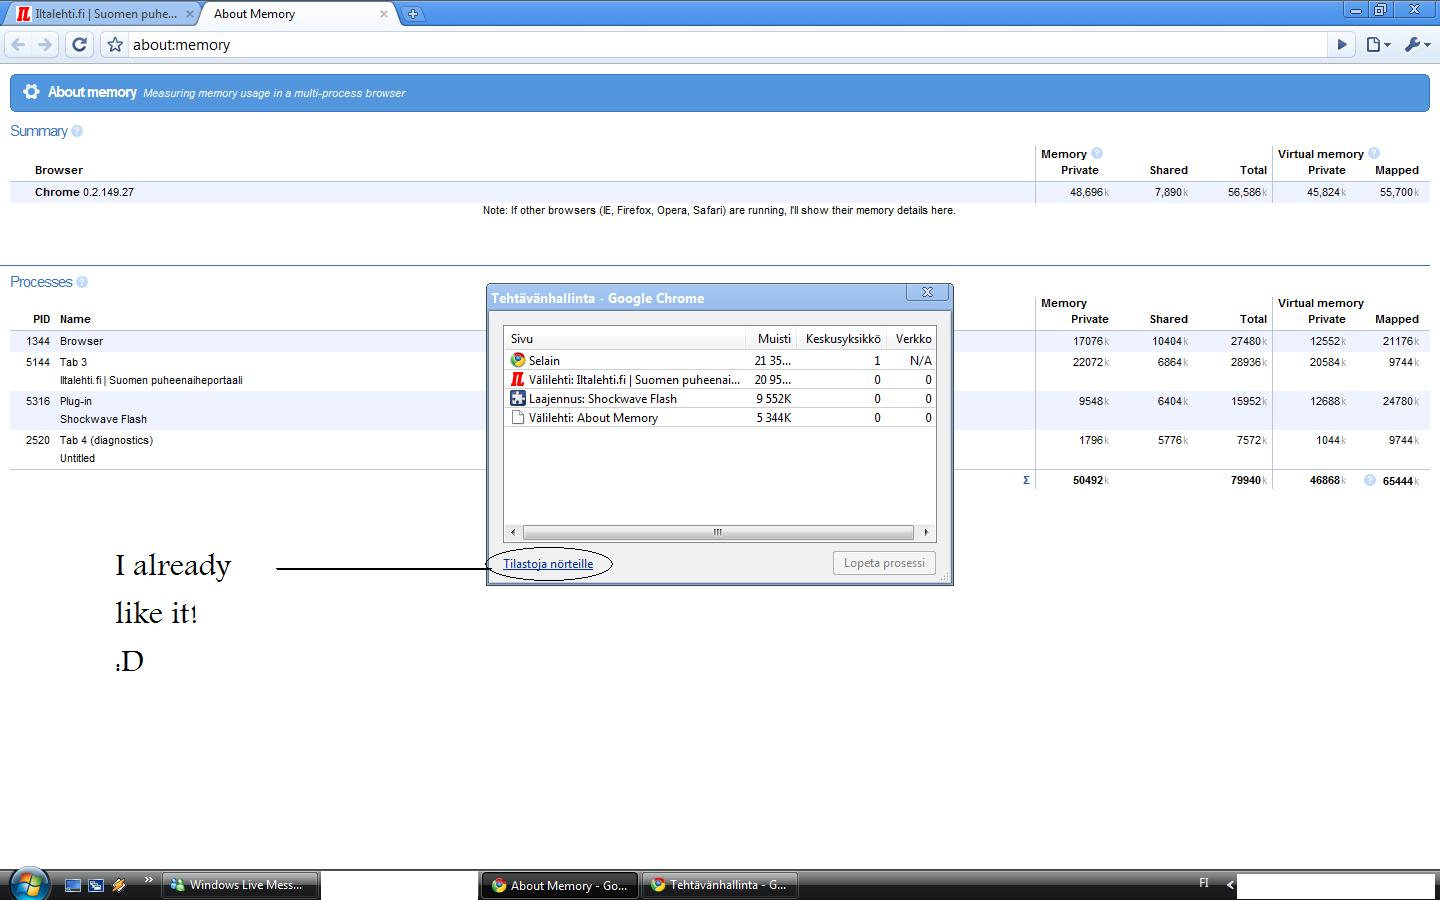Reload the about:memory page

pos(80,44)
